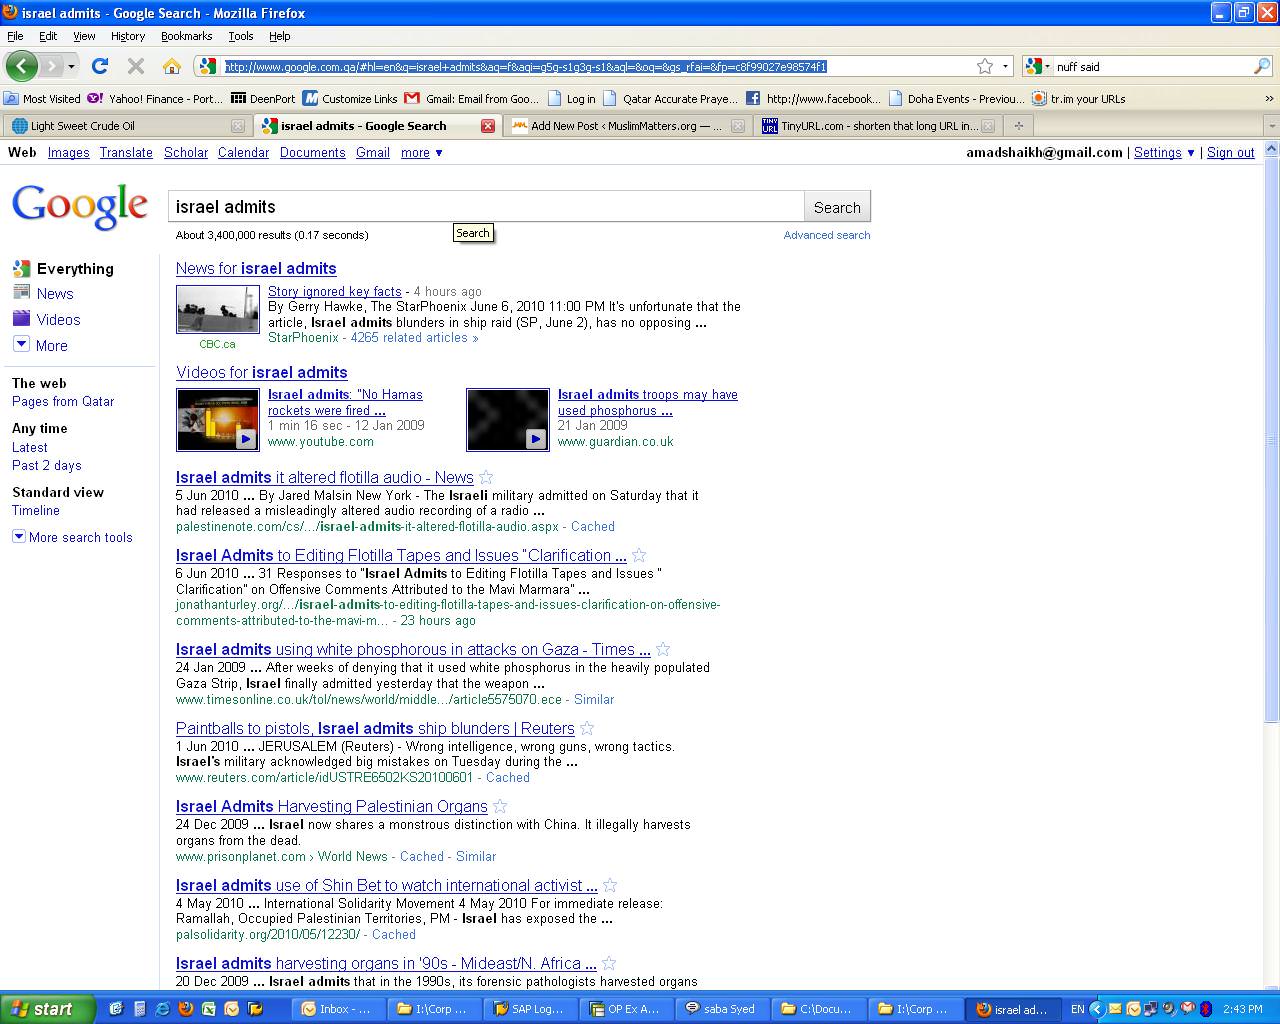
Task: Click the Firefox Back arrow button
Action: tap(21, 66)
